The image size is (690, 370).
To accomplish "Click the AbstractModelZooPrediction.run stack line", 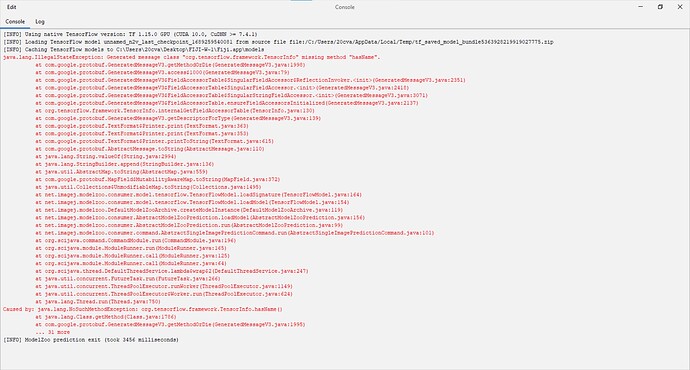I will click(189, 225).
